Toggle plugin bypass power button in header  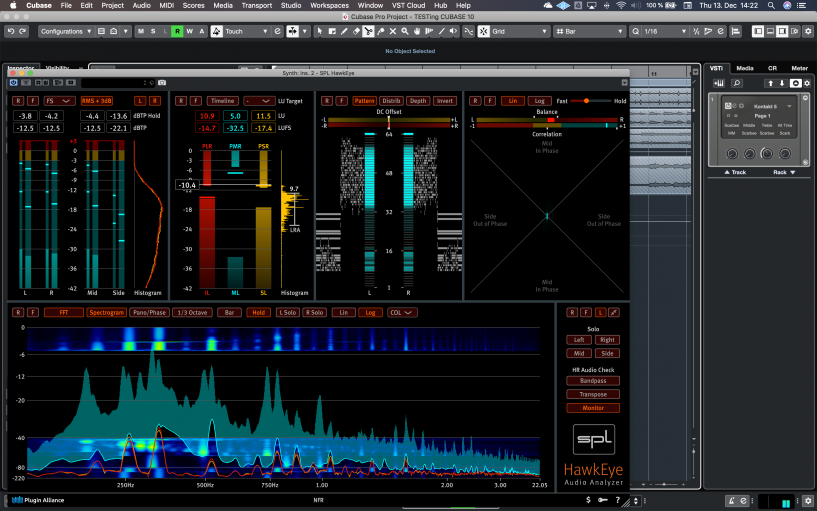click(x=14, y=82)
